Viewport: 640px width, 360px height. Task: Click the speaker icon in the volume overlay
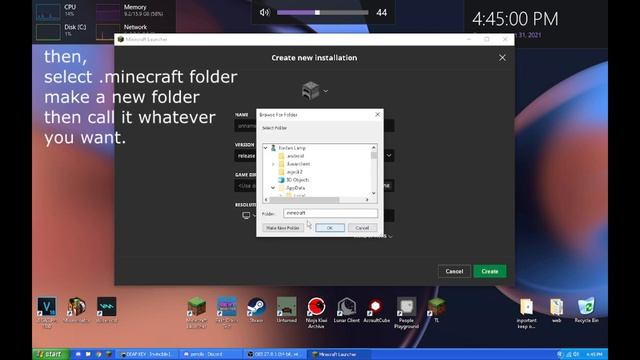[x=264, y=12]
